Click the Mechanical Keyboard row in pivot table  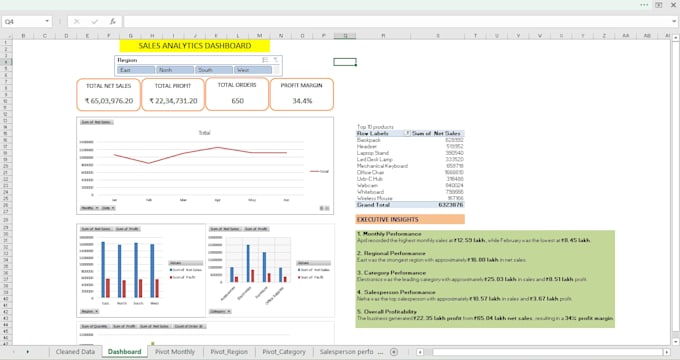(x=410, y=166)
